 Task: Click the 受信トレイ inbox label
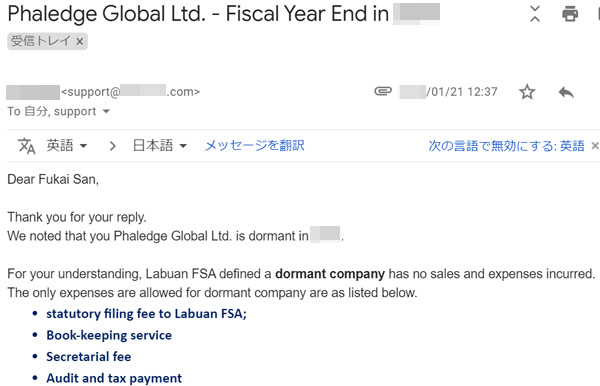[x=41, y=41]
